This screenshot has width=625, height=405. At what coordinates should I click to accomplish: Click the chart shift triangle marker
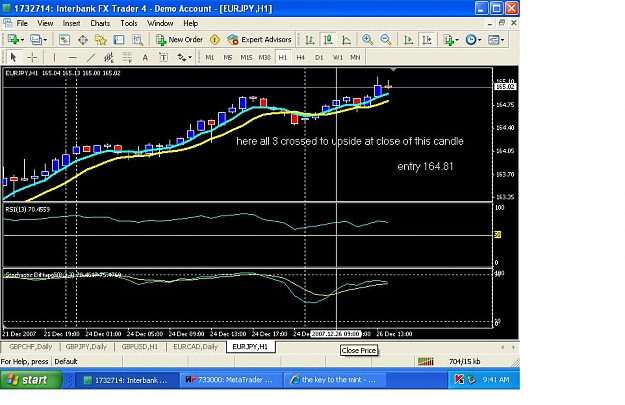(393, 70)
